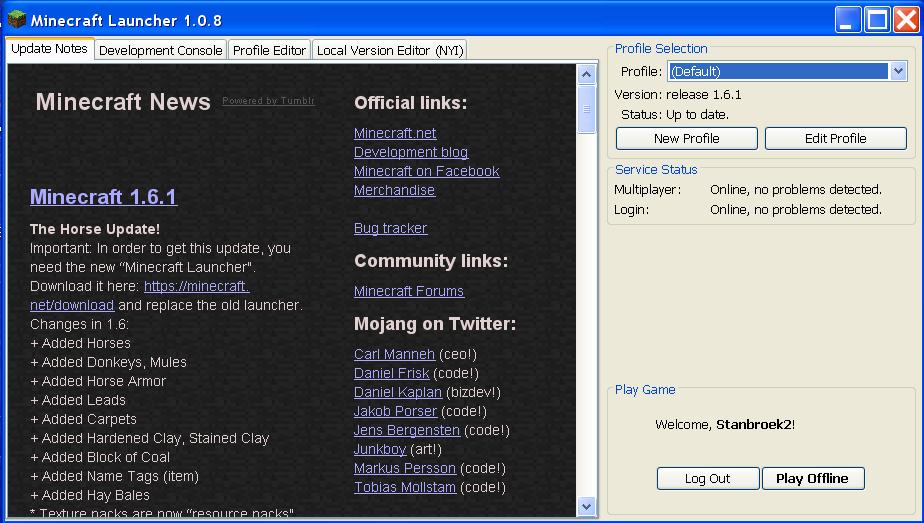Screen dimensions: 924x523
Task: Visit the Minecraft Forums link
Action: pos(408,291)
